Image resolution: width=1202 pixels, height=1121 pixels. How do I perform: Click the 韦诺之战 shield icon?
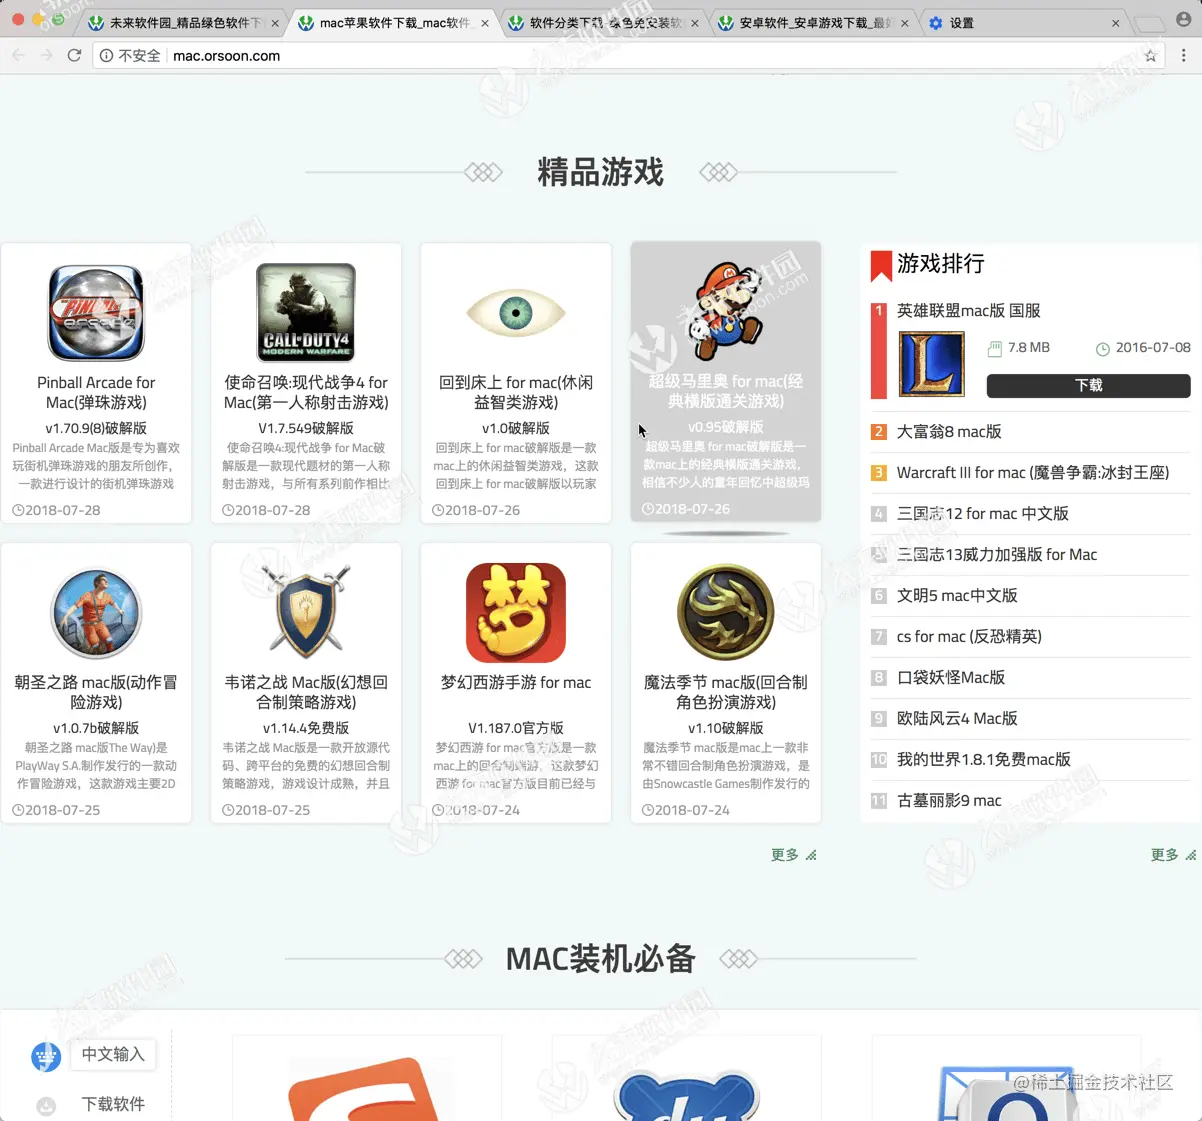[x=306, y=610]
